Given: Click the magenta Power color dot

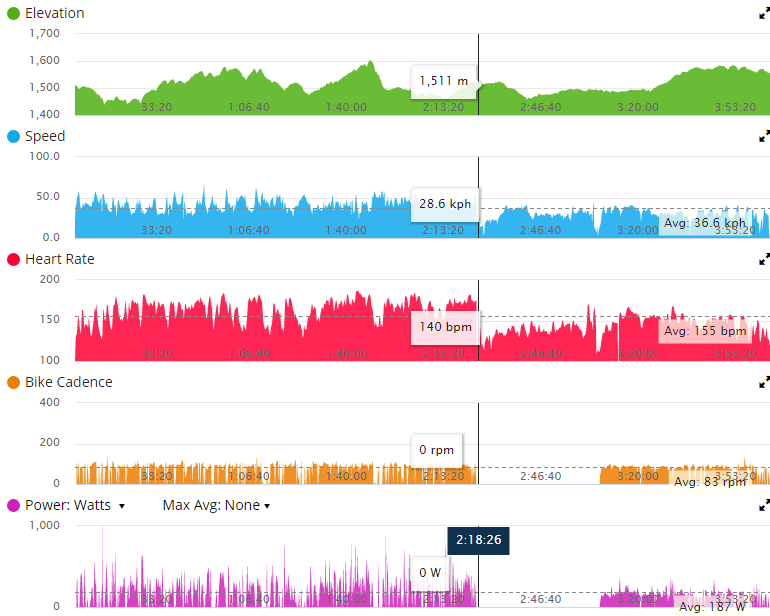Looking at the screenshot, I should [x=14, y=506].
